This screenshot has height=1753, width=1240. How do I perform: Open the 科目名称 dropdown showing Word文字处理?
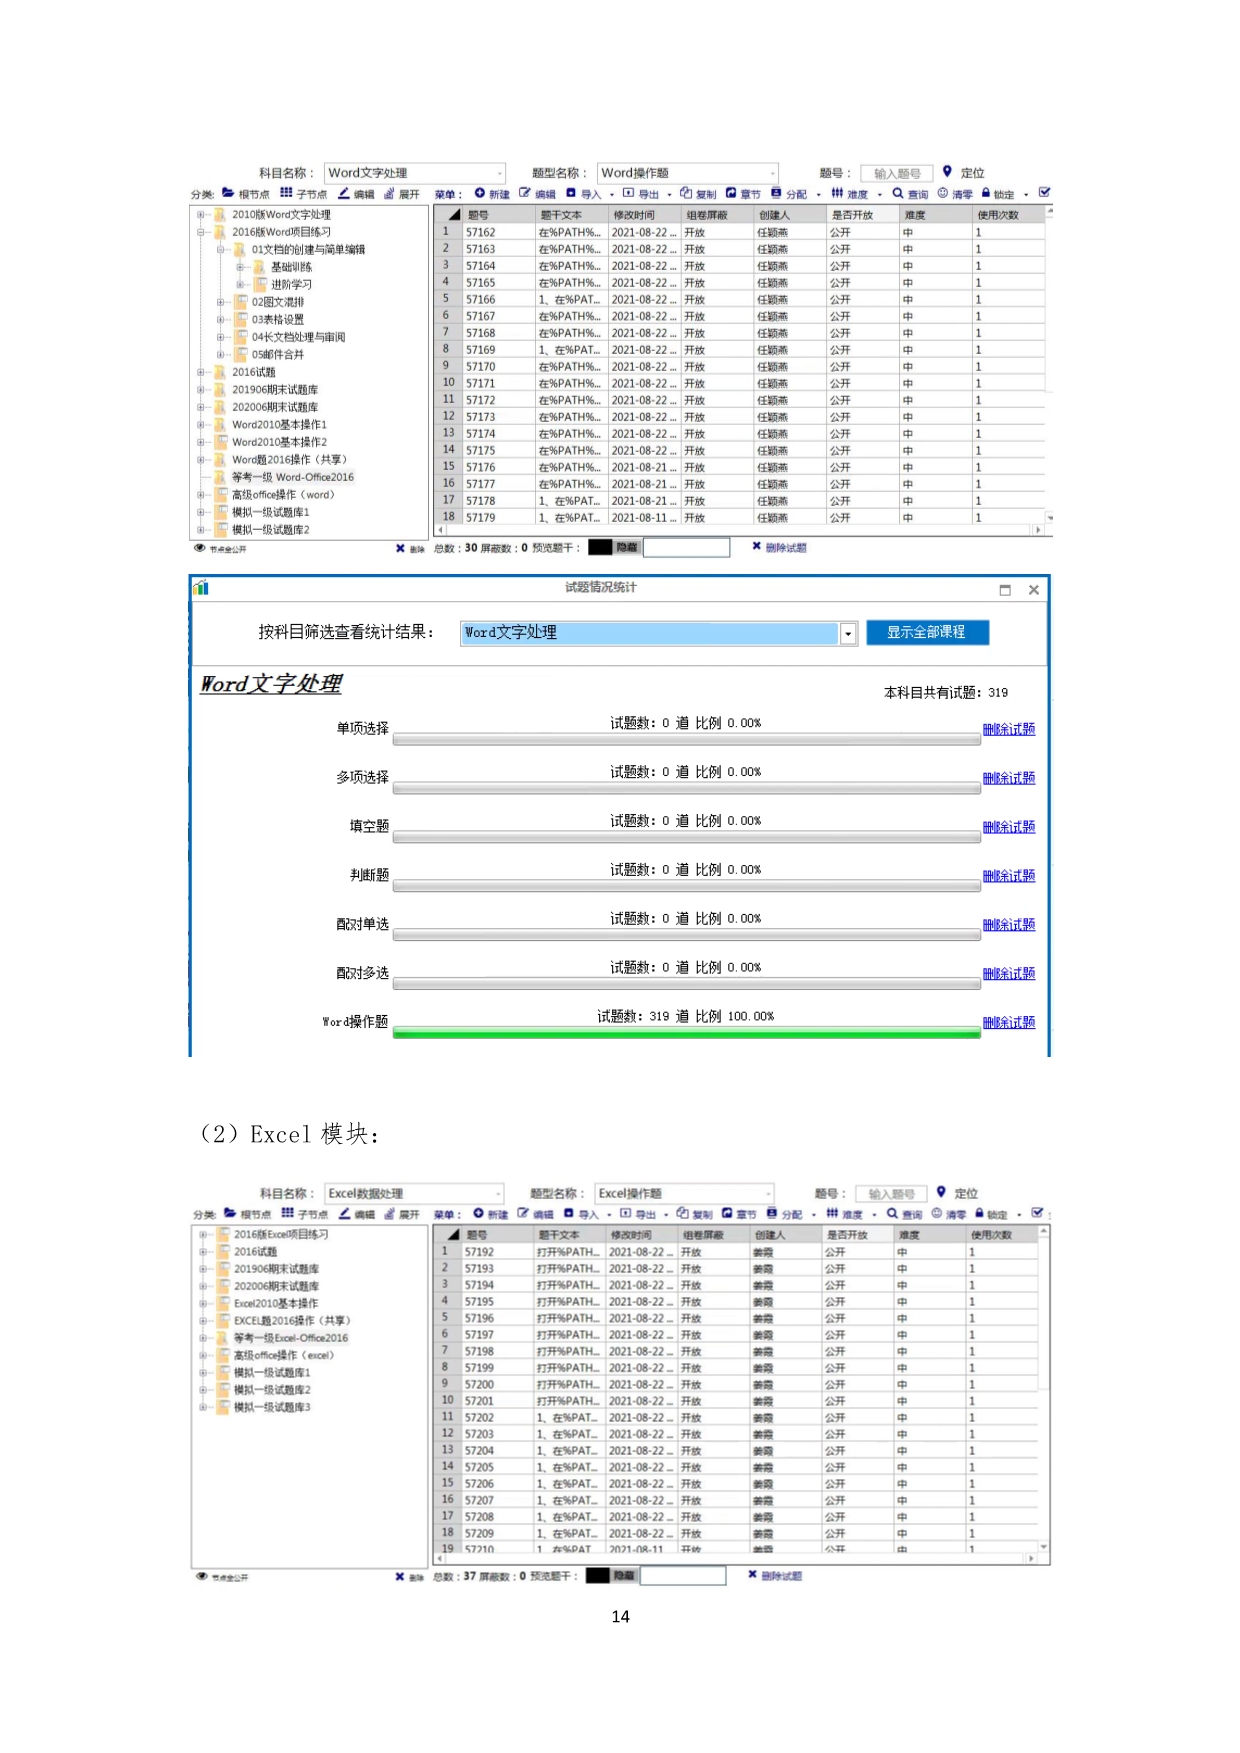[414, 173]
